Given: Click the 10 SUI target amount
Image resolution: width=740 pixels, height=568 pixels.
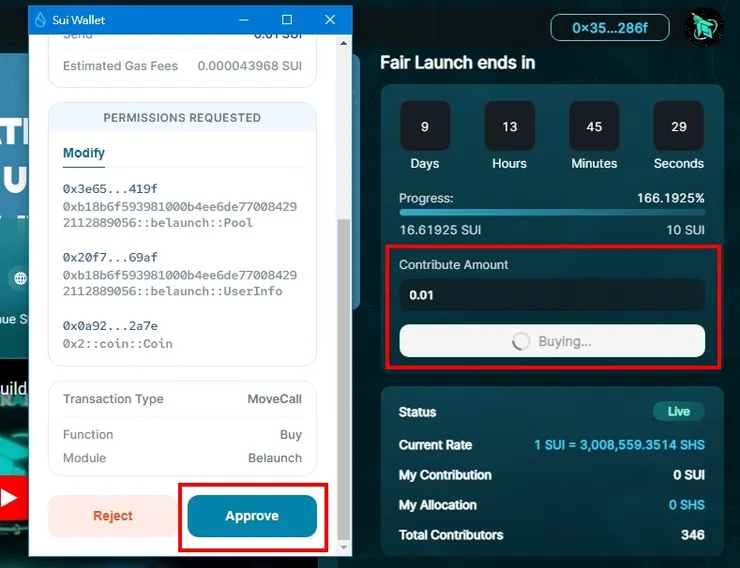Looking at the screenshot, I should 686,230.
